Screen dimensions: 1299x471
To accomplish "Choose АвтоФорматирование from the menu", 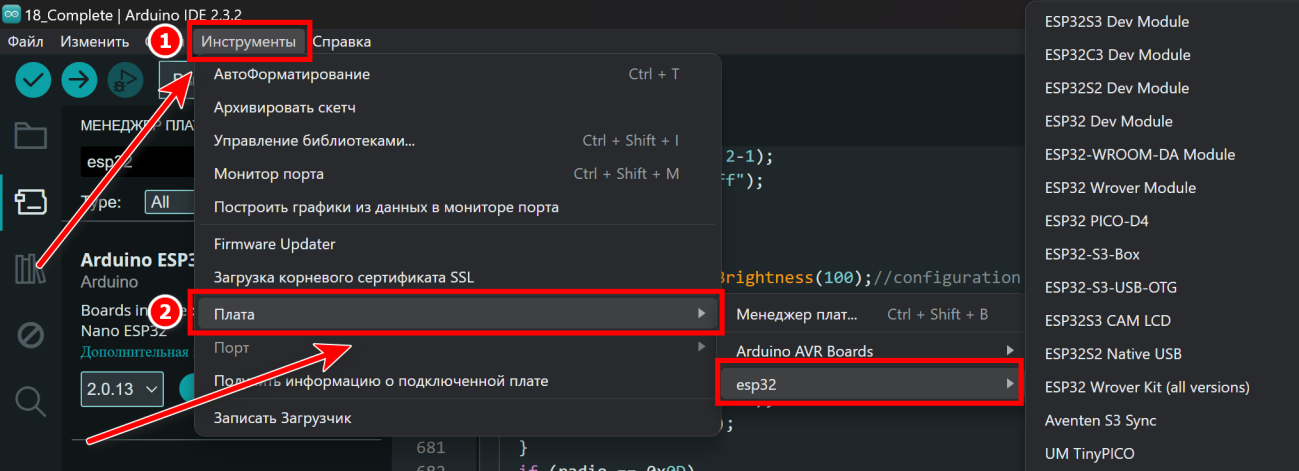I will [457, 74].
